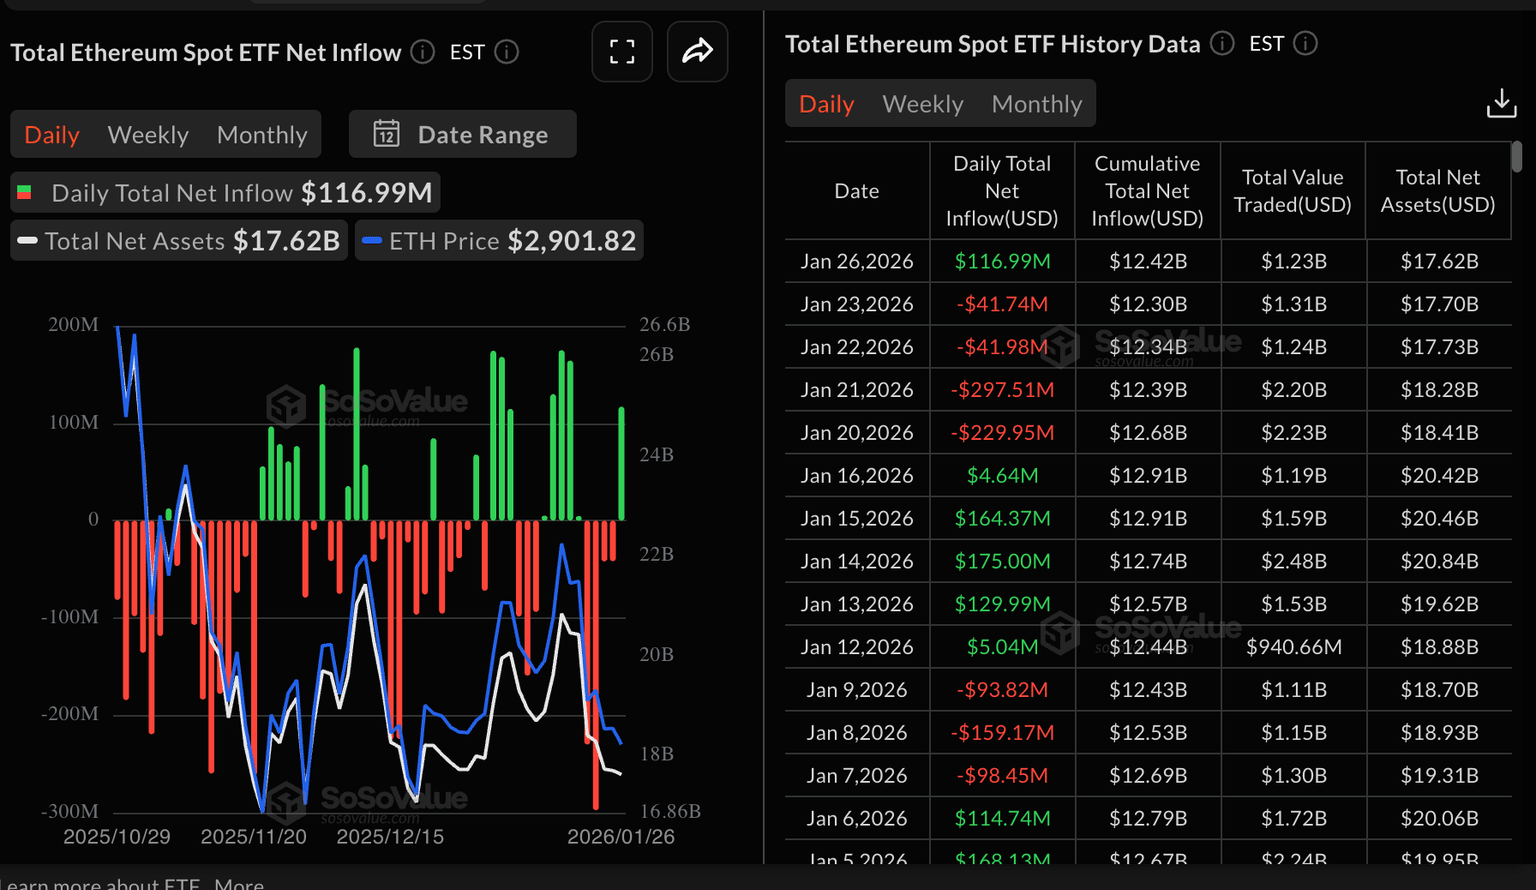Download the ETF history data

1501,103
